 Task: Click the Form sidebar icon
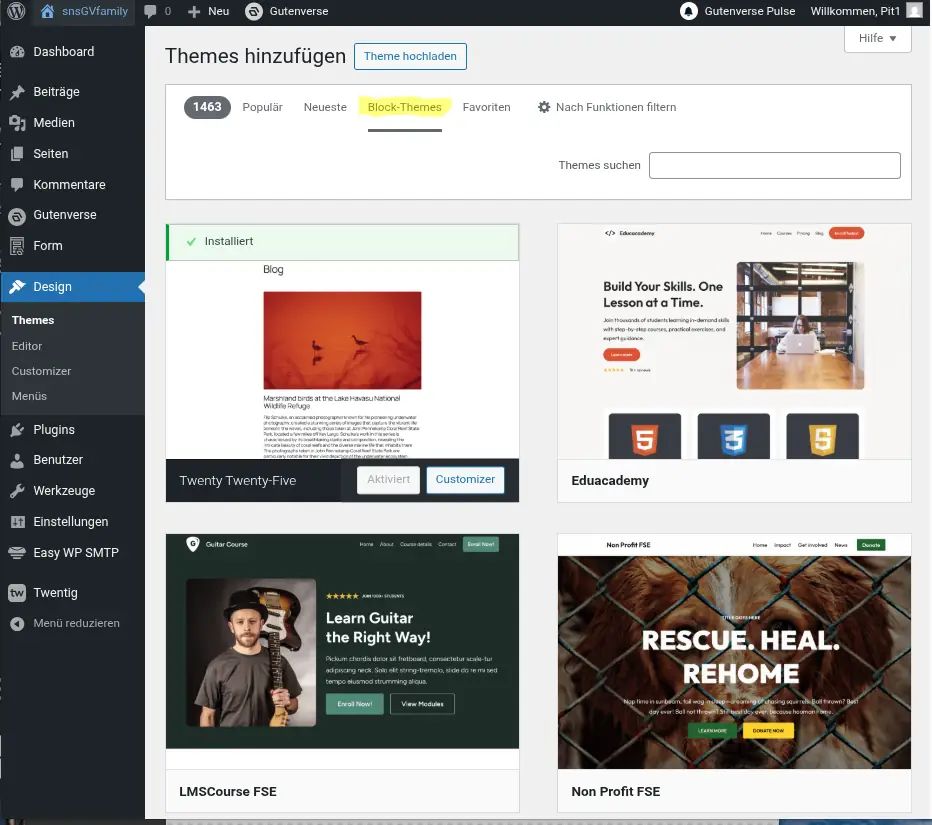(x=17, y=246)
